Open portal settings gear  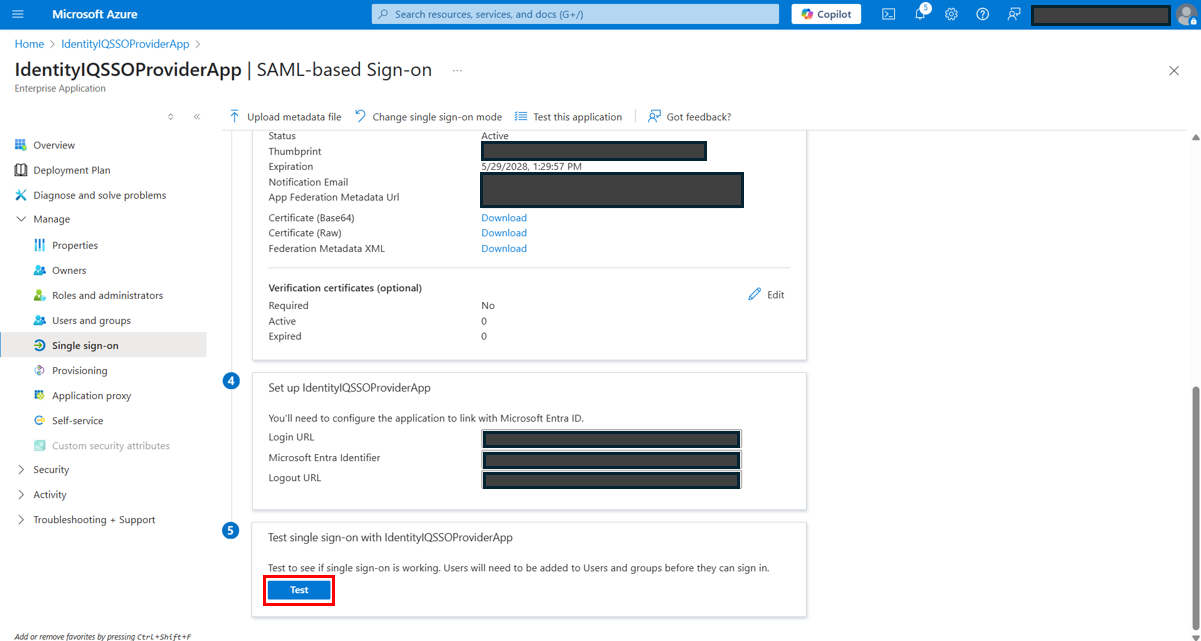pyautogui.click(x=951, y=14)
